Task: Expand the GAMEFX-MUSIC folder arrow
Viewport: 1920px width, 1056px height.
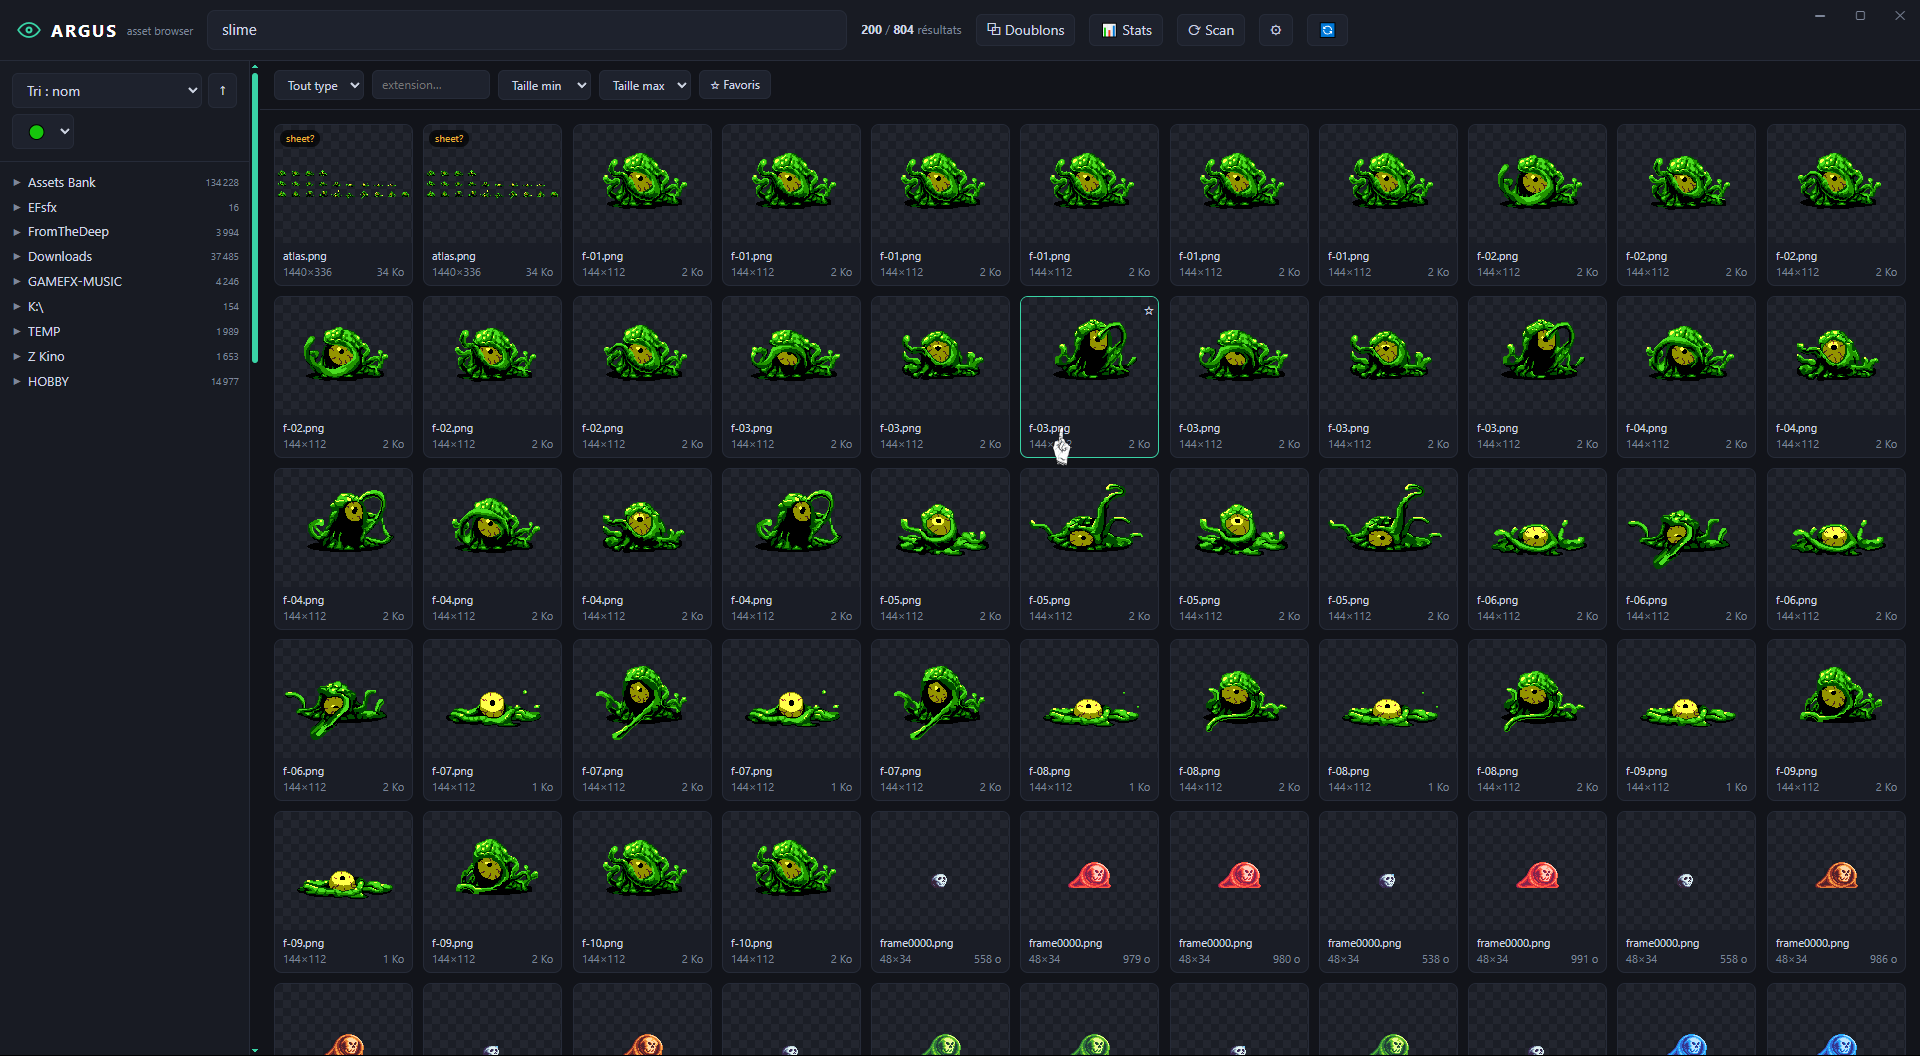Action: pos(17,282)
